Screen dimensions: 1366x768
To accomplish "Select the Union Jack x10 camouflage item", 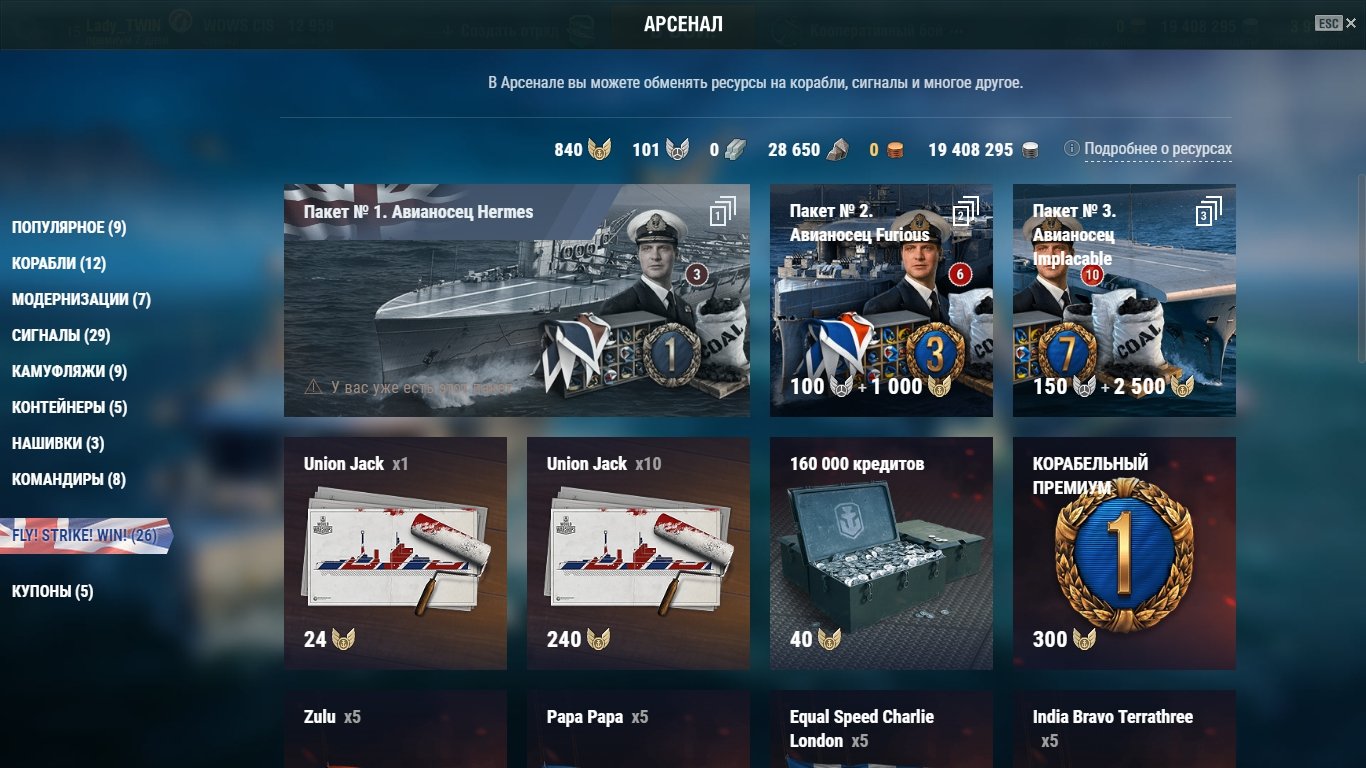I will tap(638, 553).
